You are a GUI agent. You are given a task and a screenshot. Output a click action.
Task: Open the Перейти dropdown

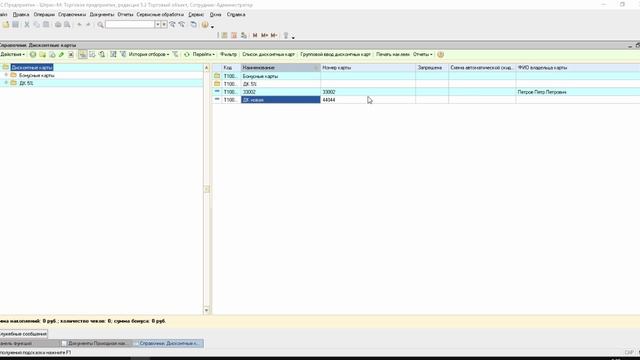[x=203, y=54]
